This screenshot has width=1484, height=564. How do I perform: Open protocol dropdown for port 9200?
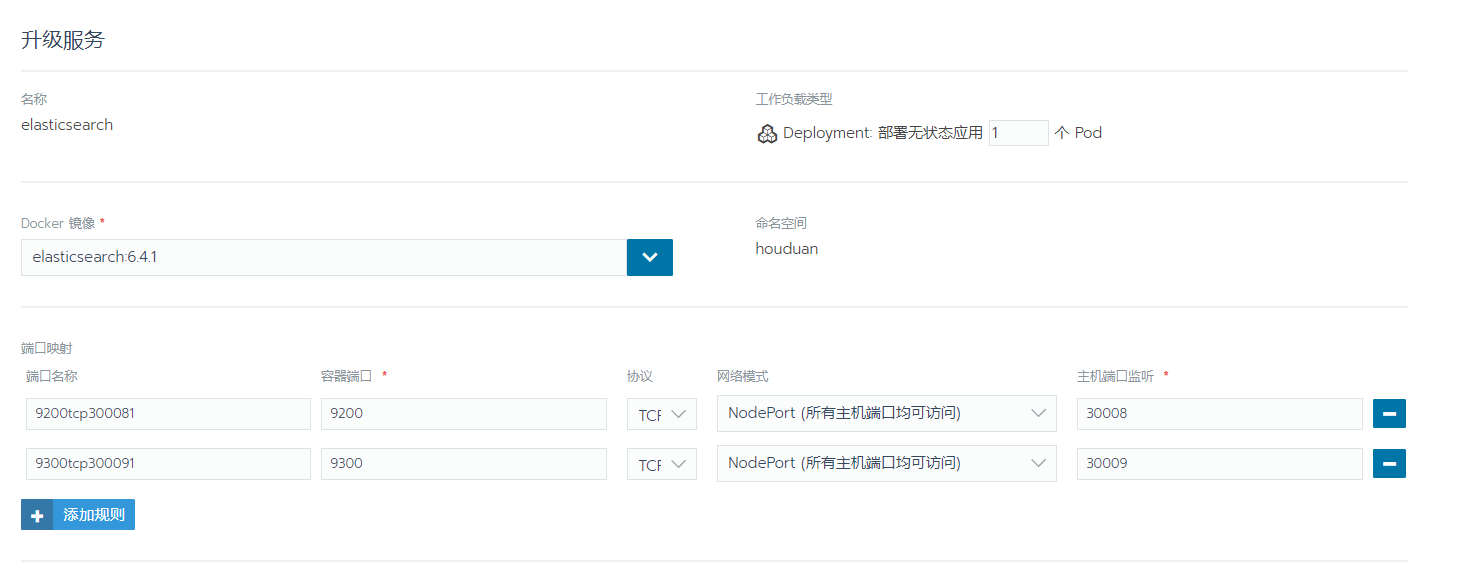[x=662, y=414]
